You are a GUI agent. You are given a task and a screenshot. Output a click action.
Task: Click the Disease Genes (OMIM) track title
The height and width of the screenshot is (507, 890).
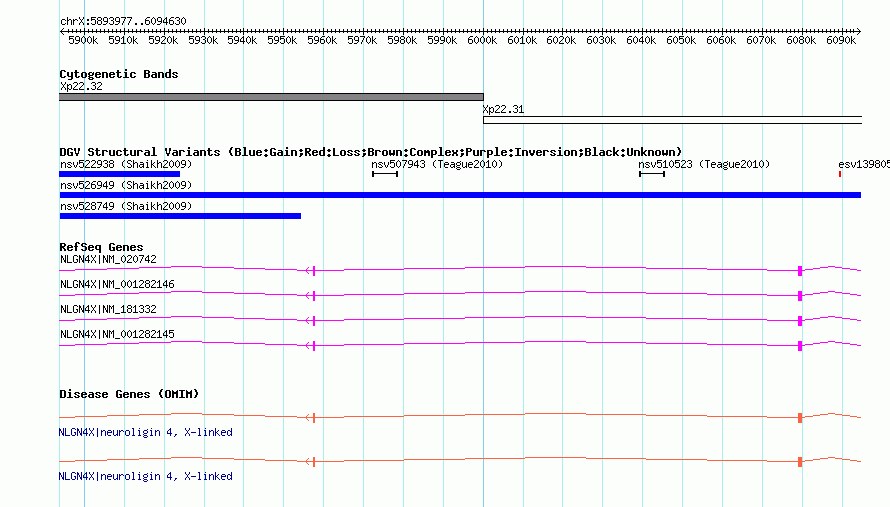click(x=129, y=394)
